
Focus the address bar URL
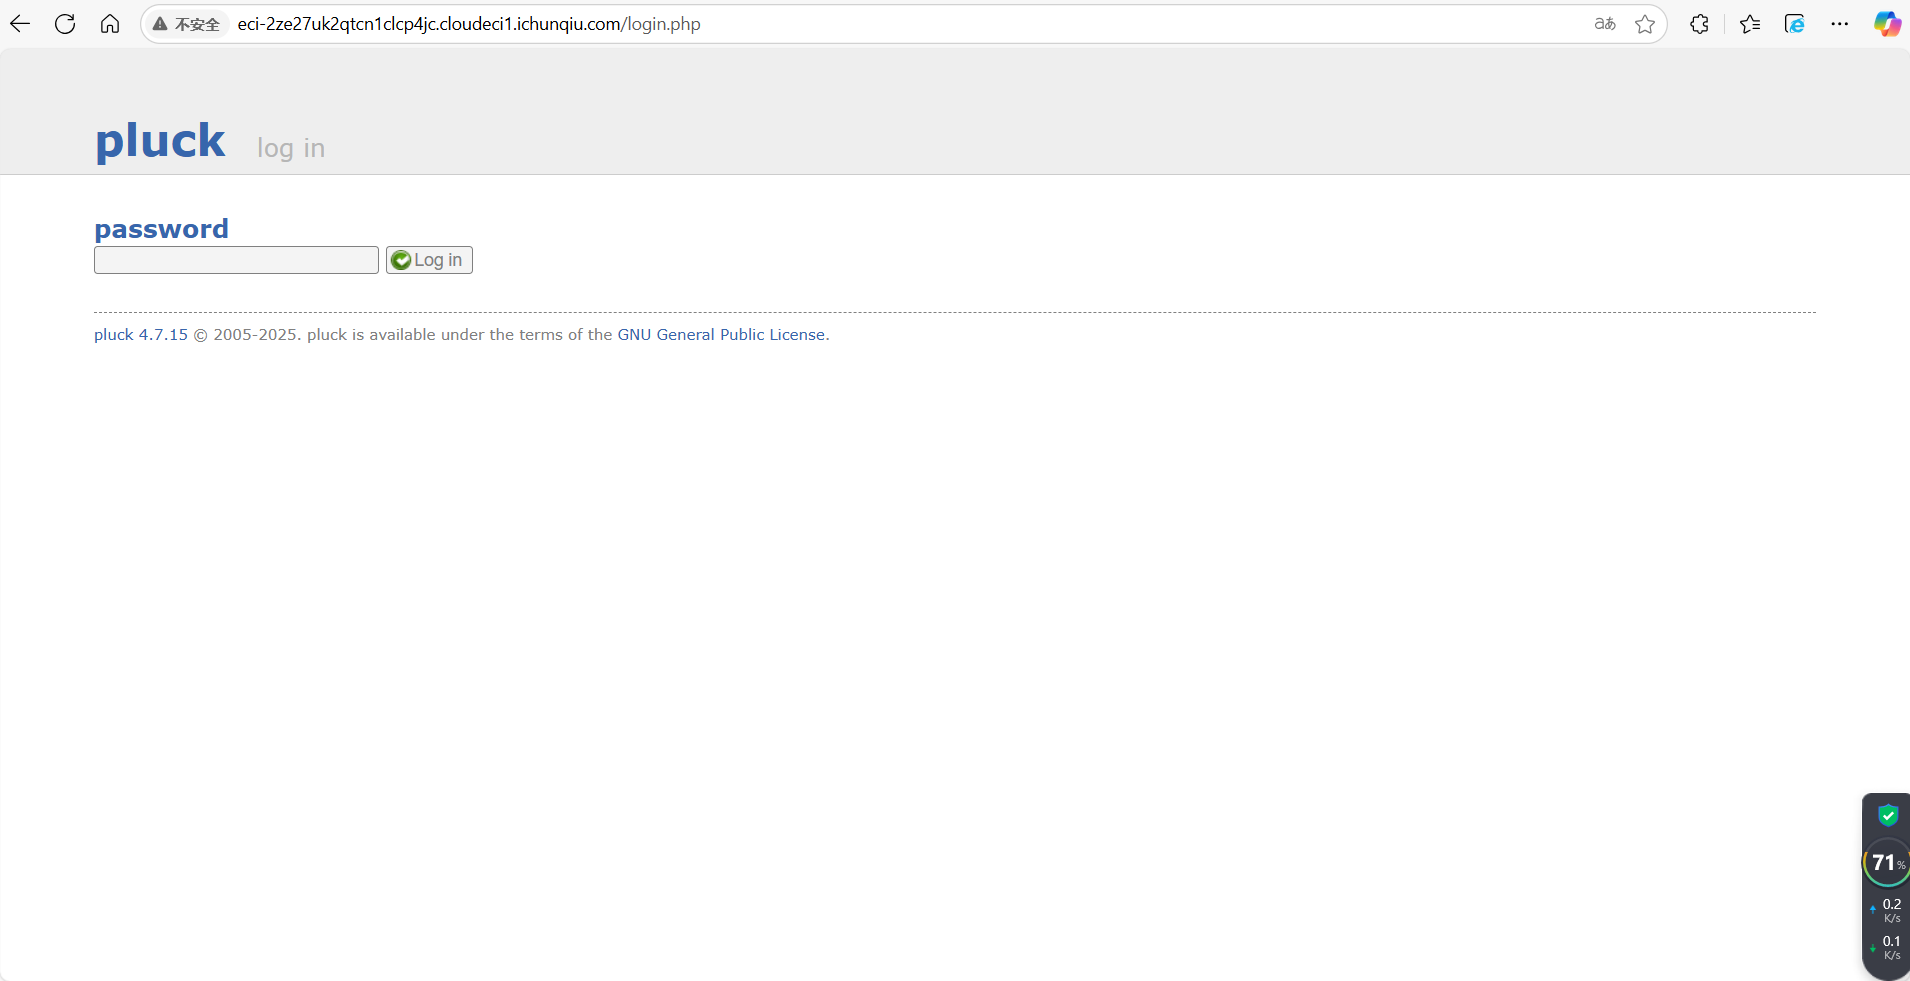469,24
